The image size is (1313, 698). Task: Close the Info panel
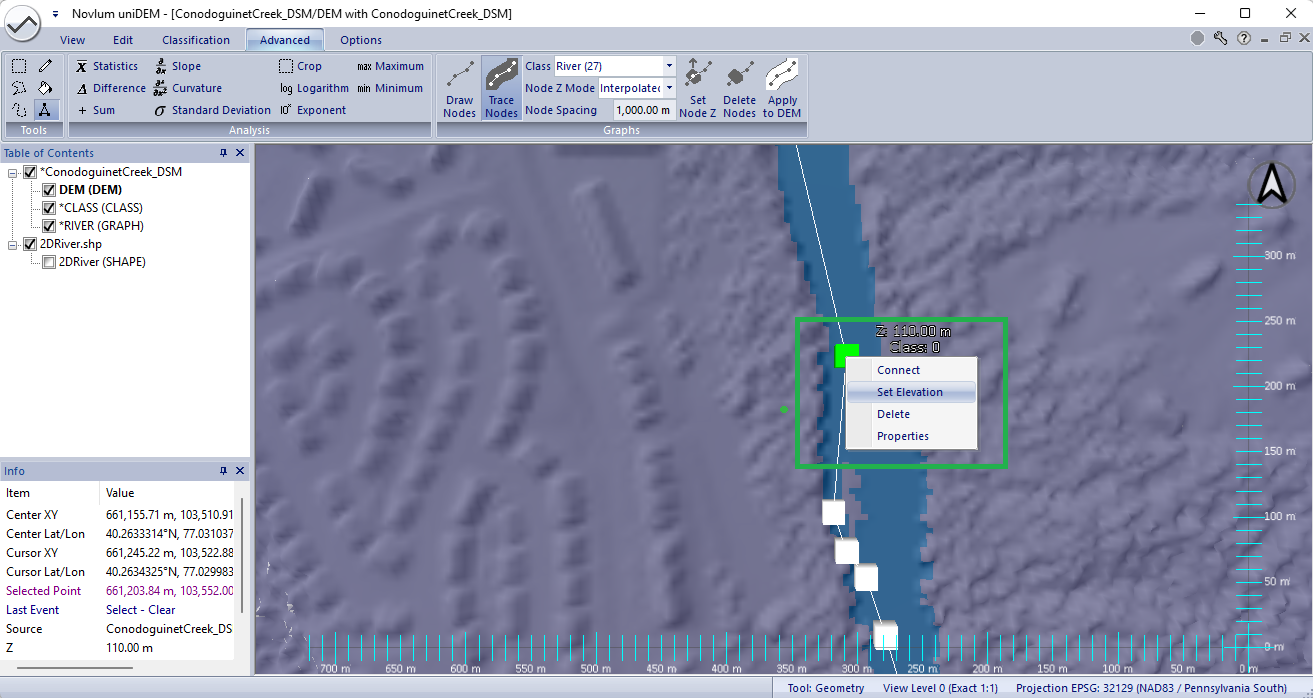(x=240, y=471)
